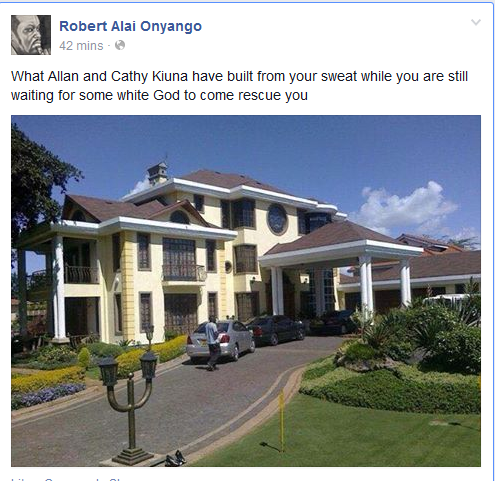Click the white portico columns in the photo

coord(366,285)
